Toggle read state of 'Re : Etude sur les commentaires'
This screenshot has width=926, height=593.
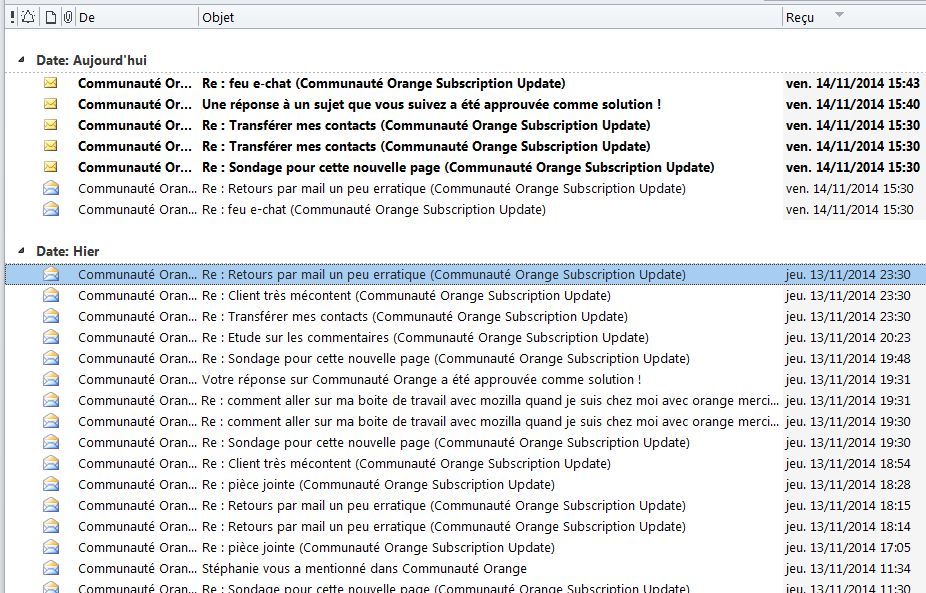(x=50, y=337)
